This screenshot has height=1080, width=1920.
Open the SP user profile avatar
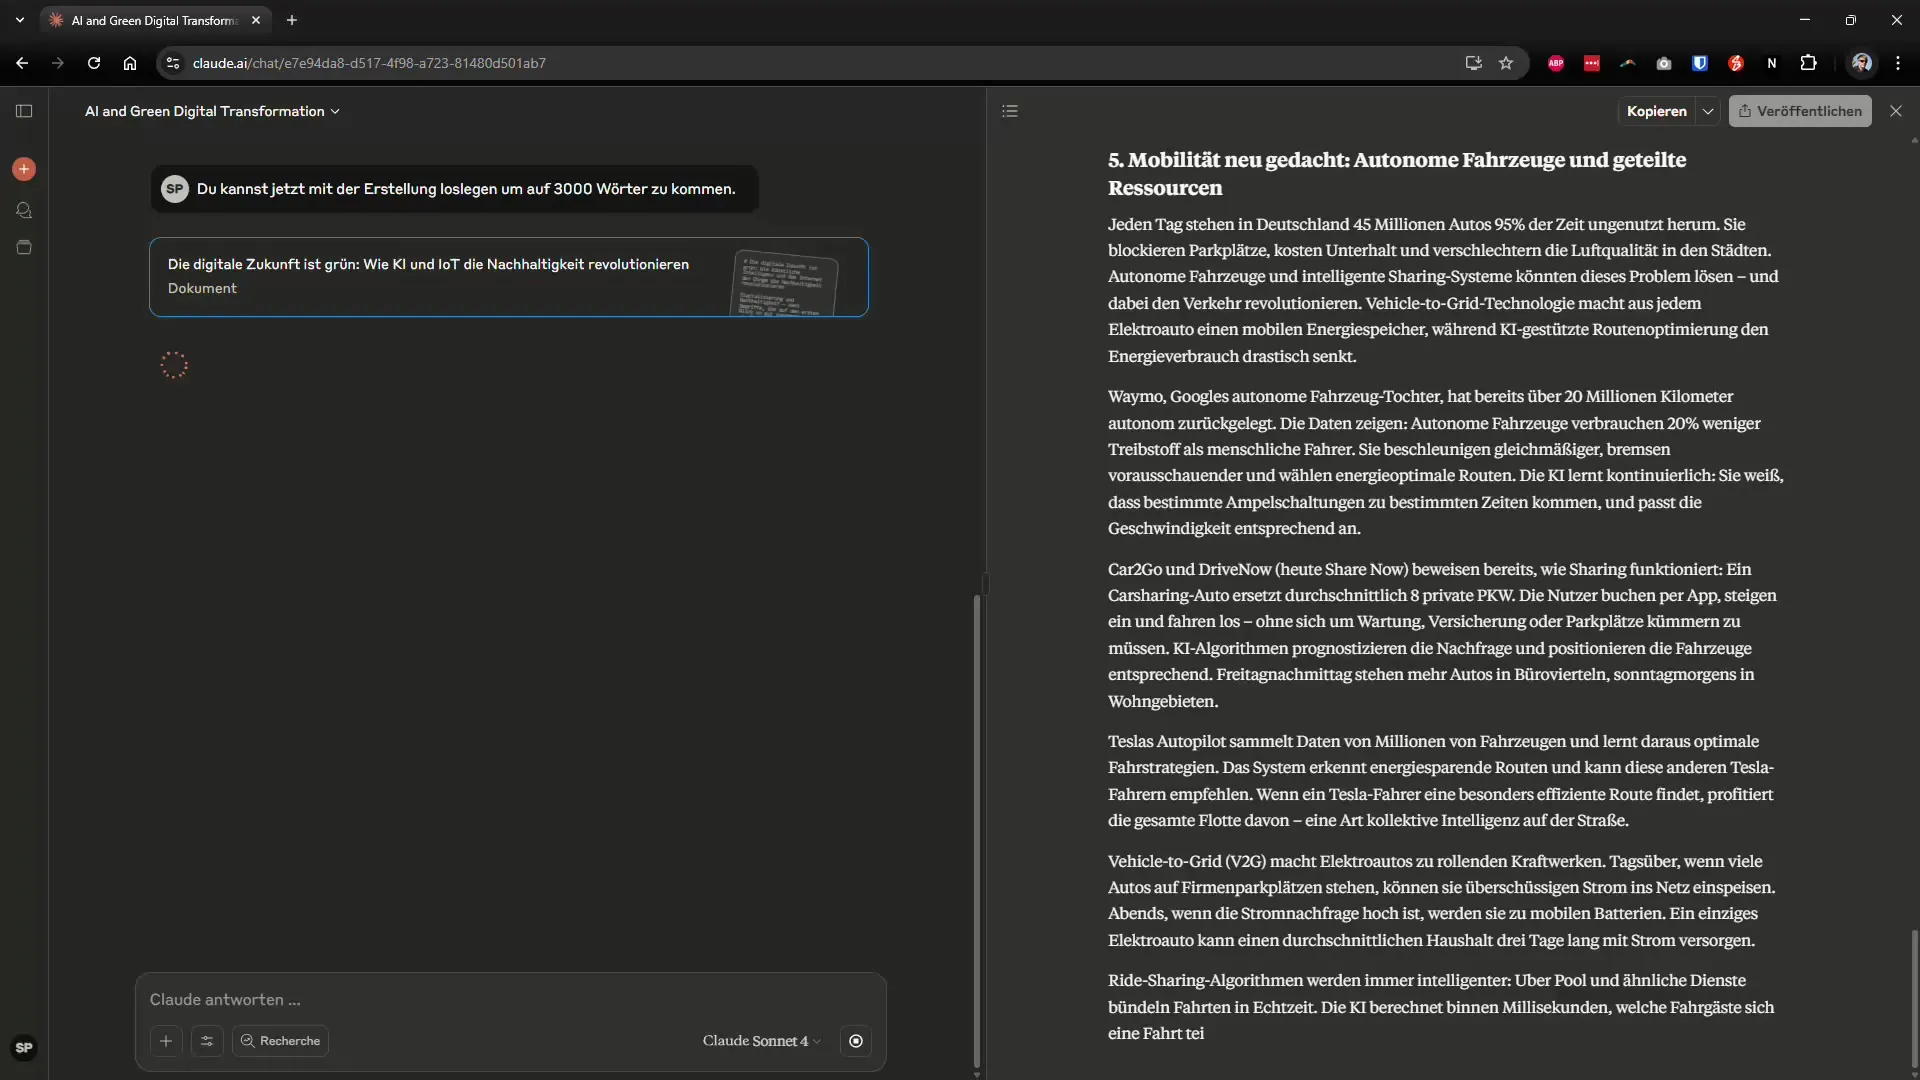pos(24,1047)
